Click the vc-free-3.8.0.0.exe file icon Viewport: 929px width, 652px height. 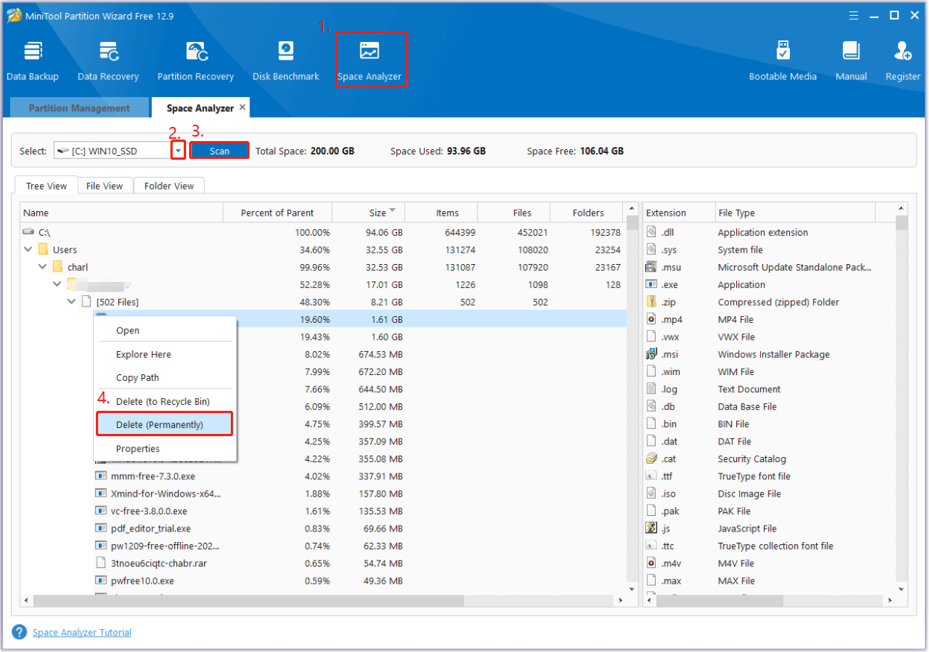101,510
